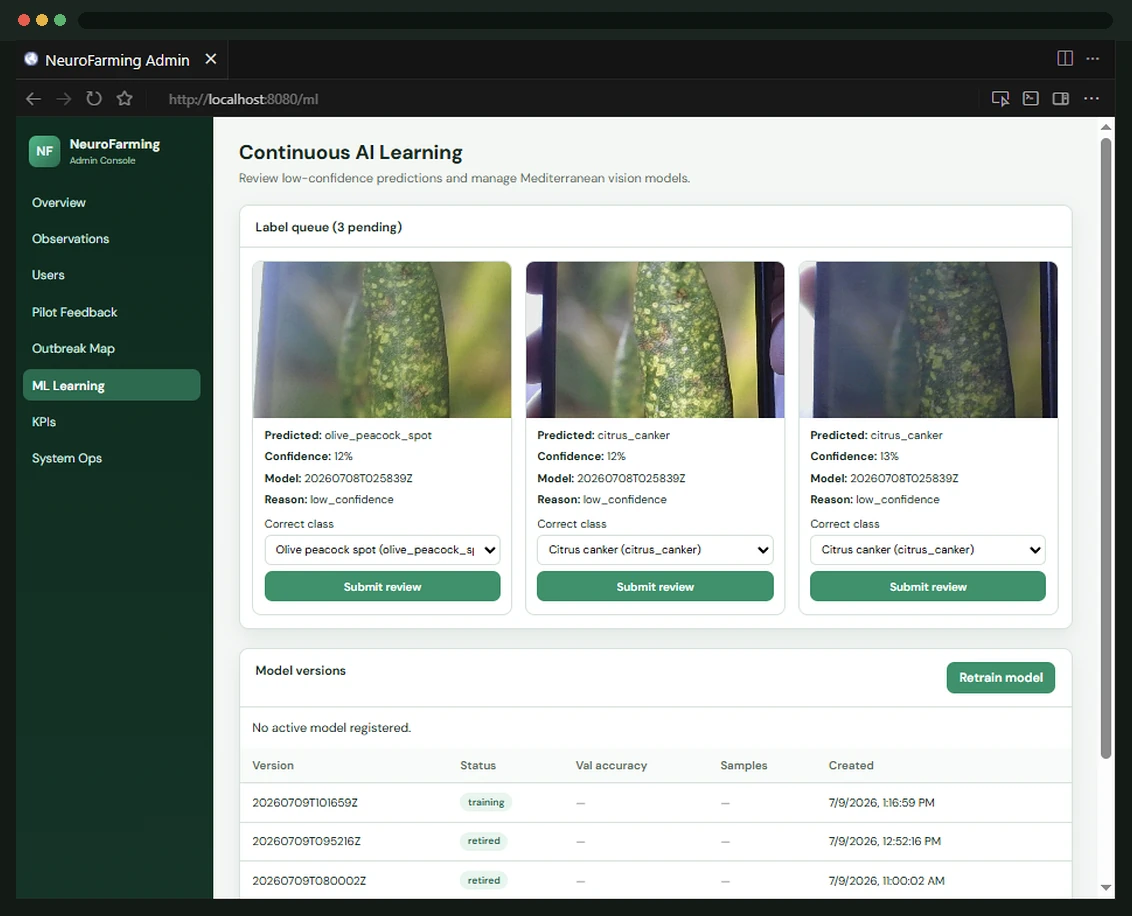Go back with the browser back arrow
The image size is (1132, 916).
pyautogui.click(x=33, y=99)
